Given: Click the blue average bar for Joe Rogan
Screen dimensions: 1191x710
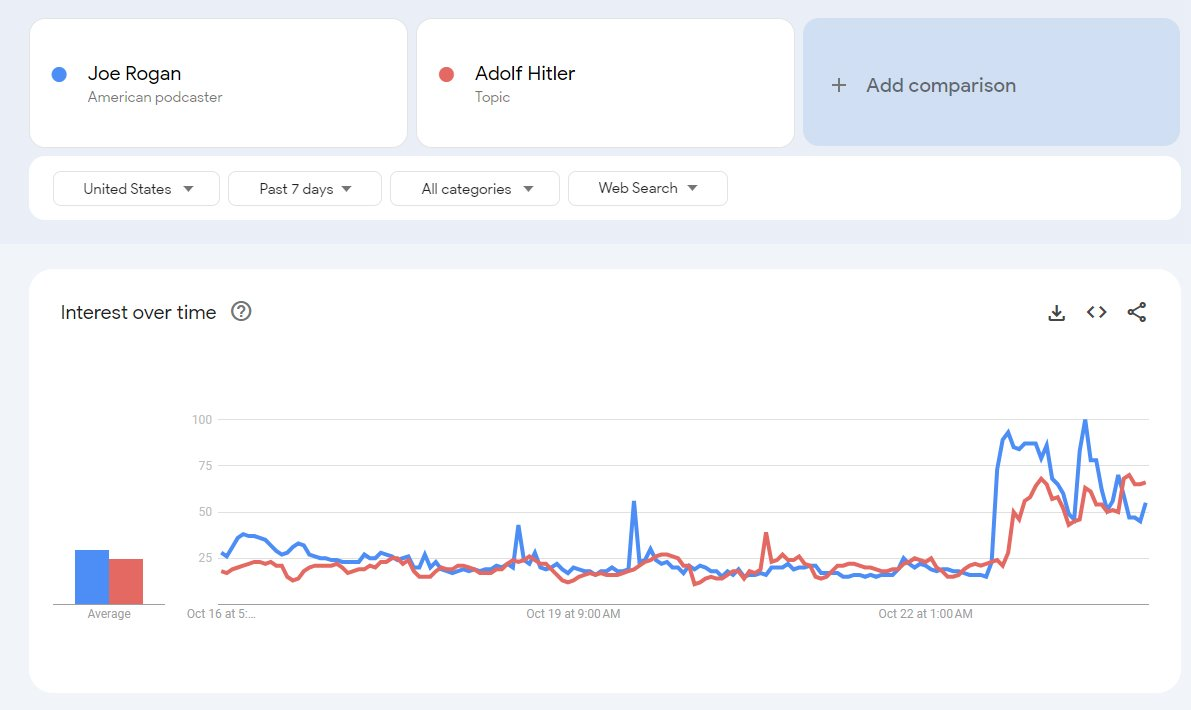Looking at the screenshot, I should (x=92, y=577).
